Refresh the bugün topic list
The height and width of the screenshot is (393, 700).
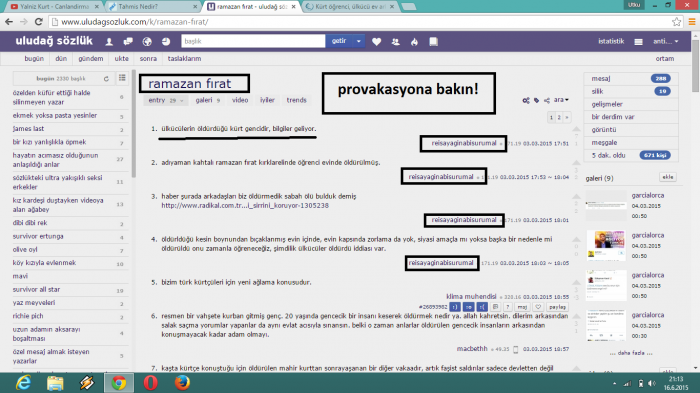tap(106, 79)
